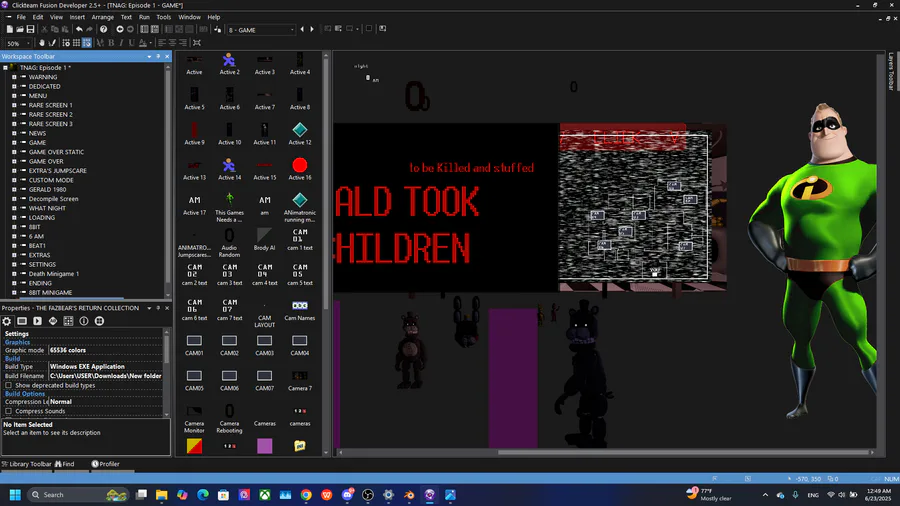
Task: Click the text color toolbar icon
Action: click(143, 43)
